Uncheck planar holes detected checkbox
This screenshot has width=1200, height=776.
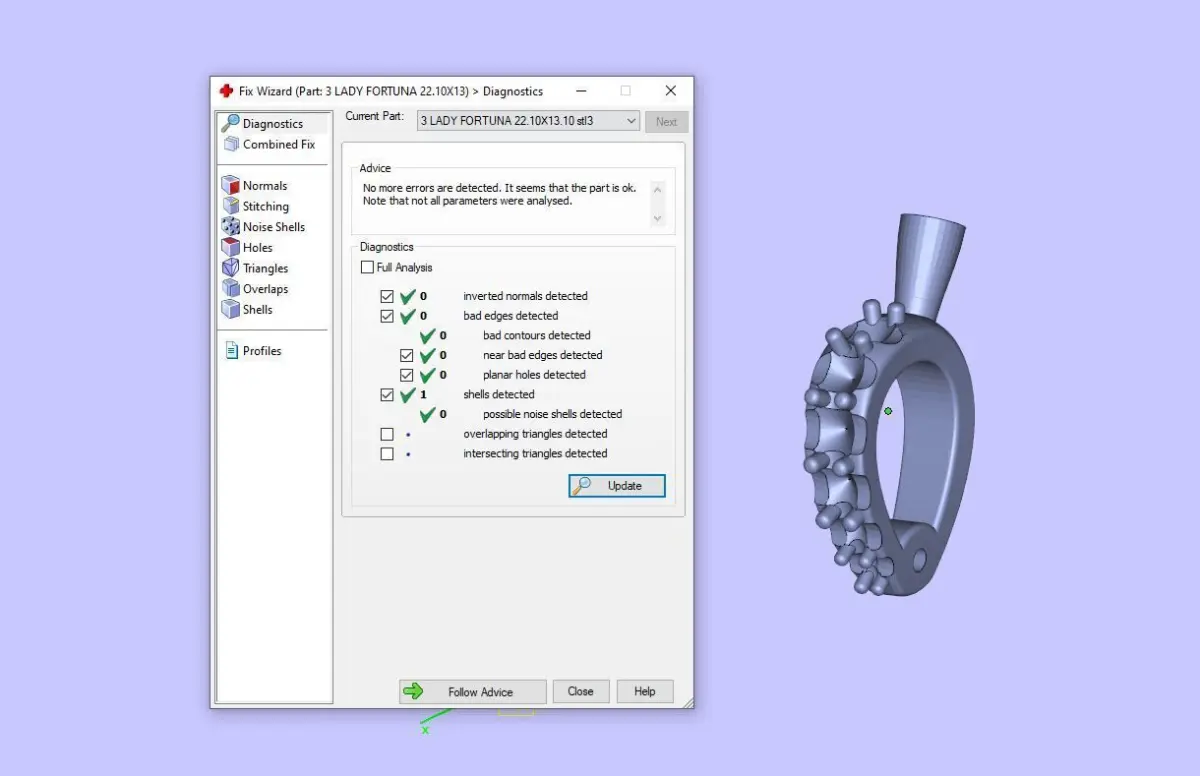407,375
